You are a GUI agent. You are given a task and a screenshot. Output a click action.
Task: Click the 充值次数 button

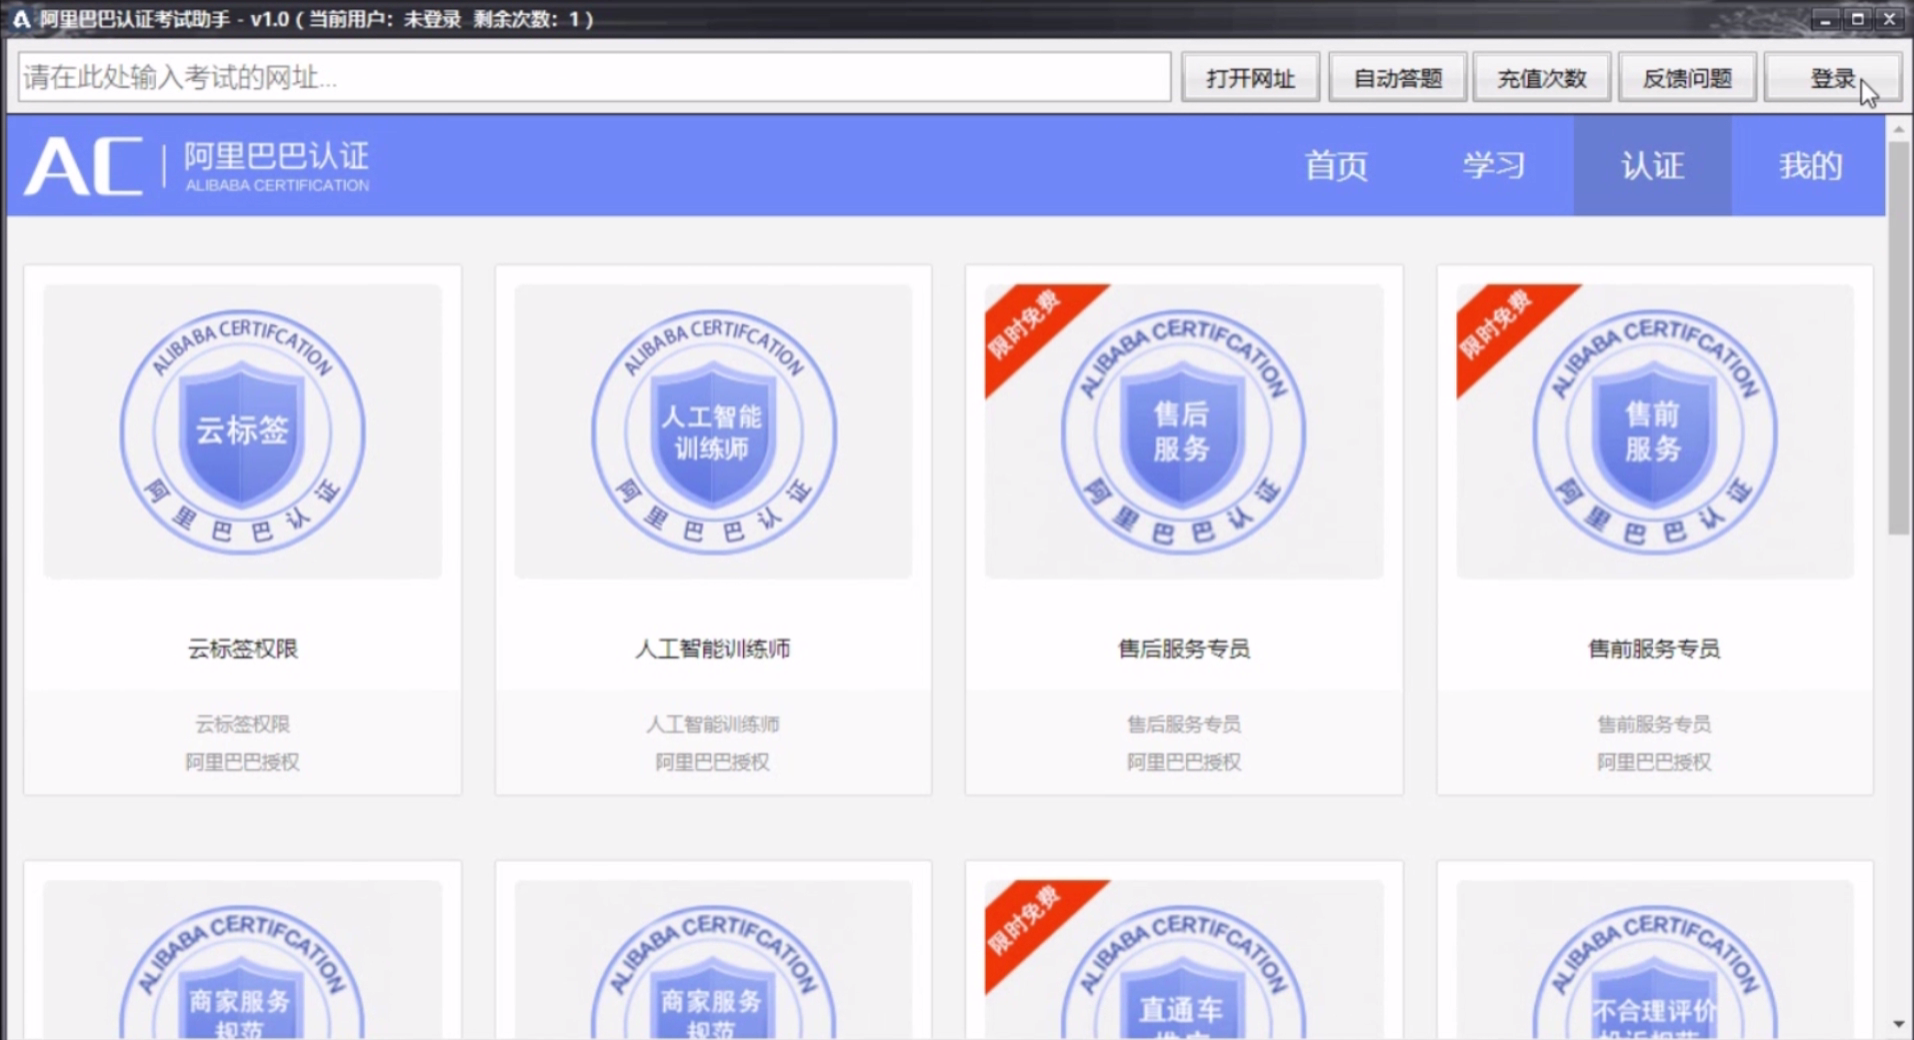click(x=1541, y=78)
